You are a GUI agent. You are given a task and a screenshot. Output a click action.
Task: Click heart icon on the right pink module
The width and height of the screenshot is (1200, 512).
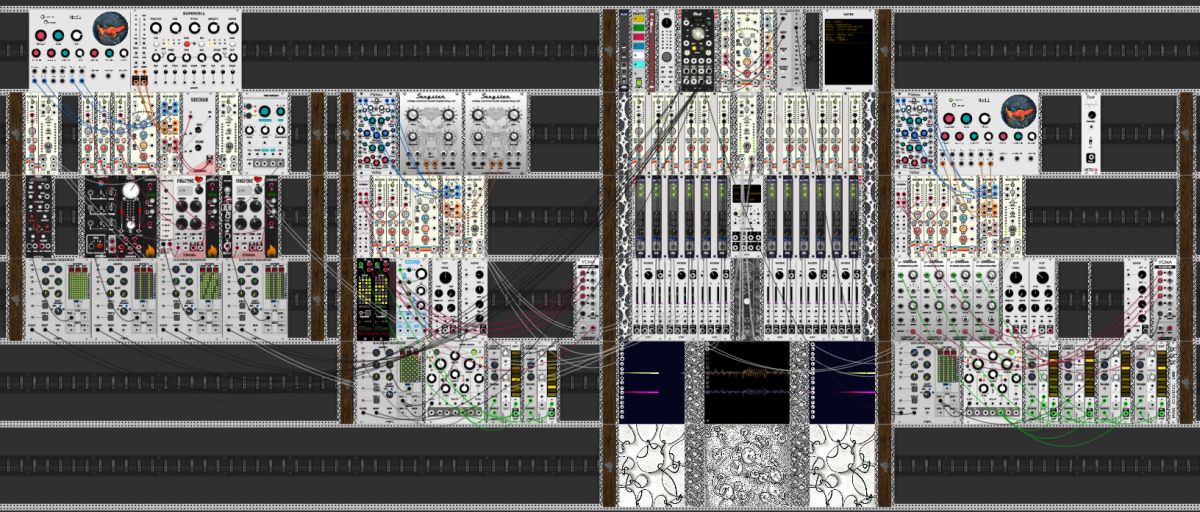pyautogui.click(x=259, y=179)
